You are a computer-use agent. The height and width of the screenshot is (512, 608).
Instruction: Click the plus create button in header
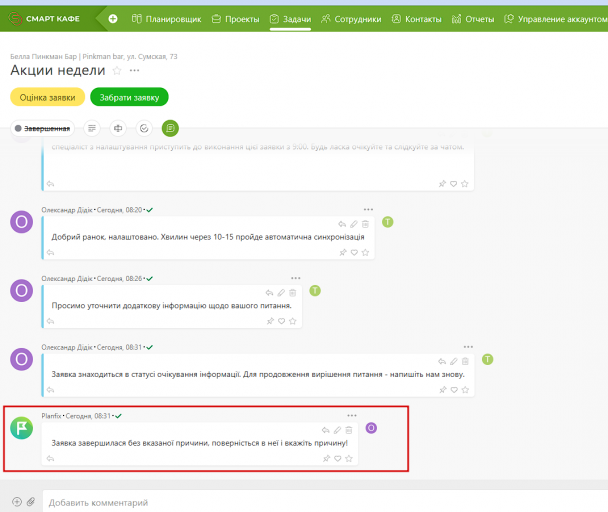tap(113, 19)
